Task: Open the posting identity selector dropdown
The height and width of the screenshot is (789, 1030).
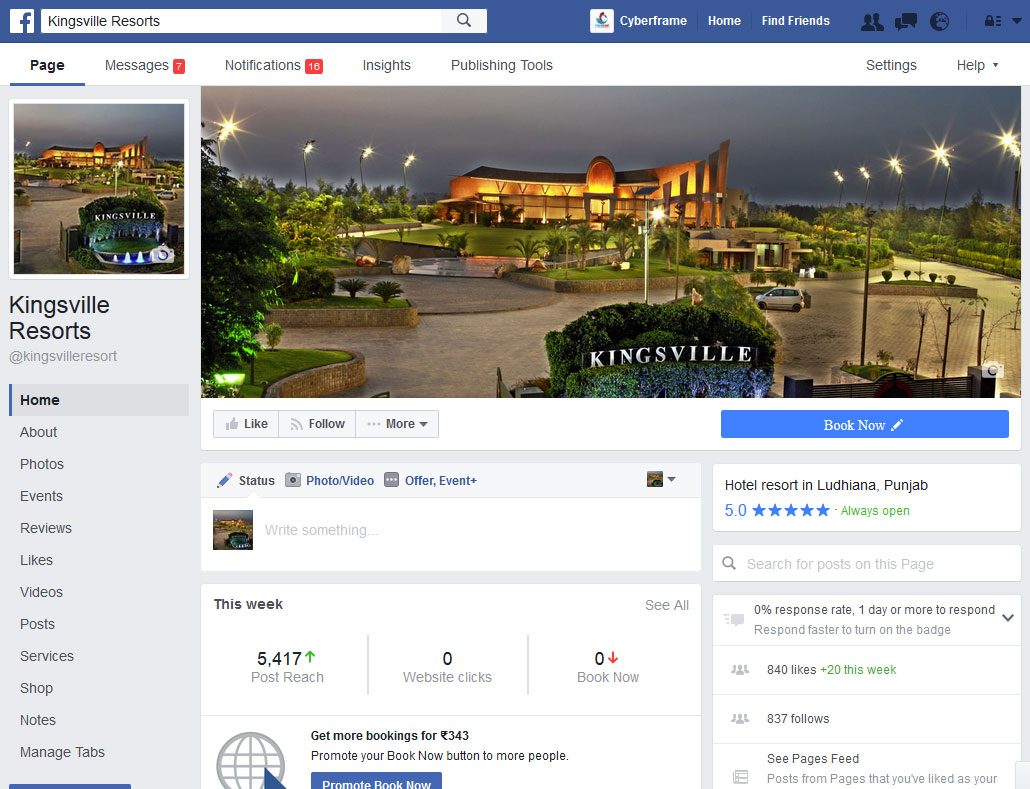Action: click(661, 479)
